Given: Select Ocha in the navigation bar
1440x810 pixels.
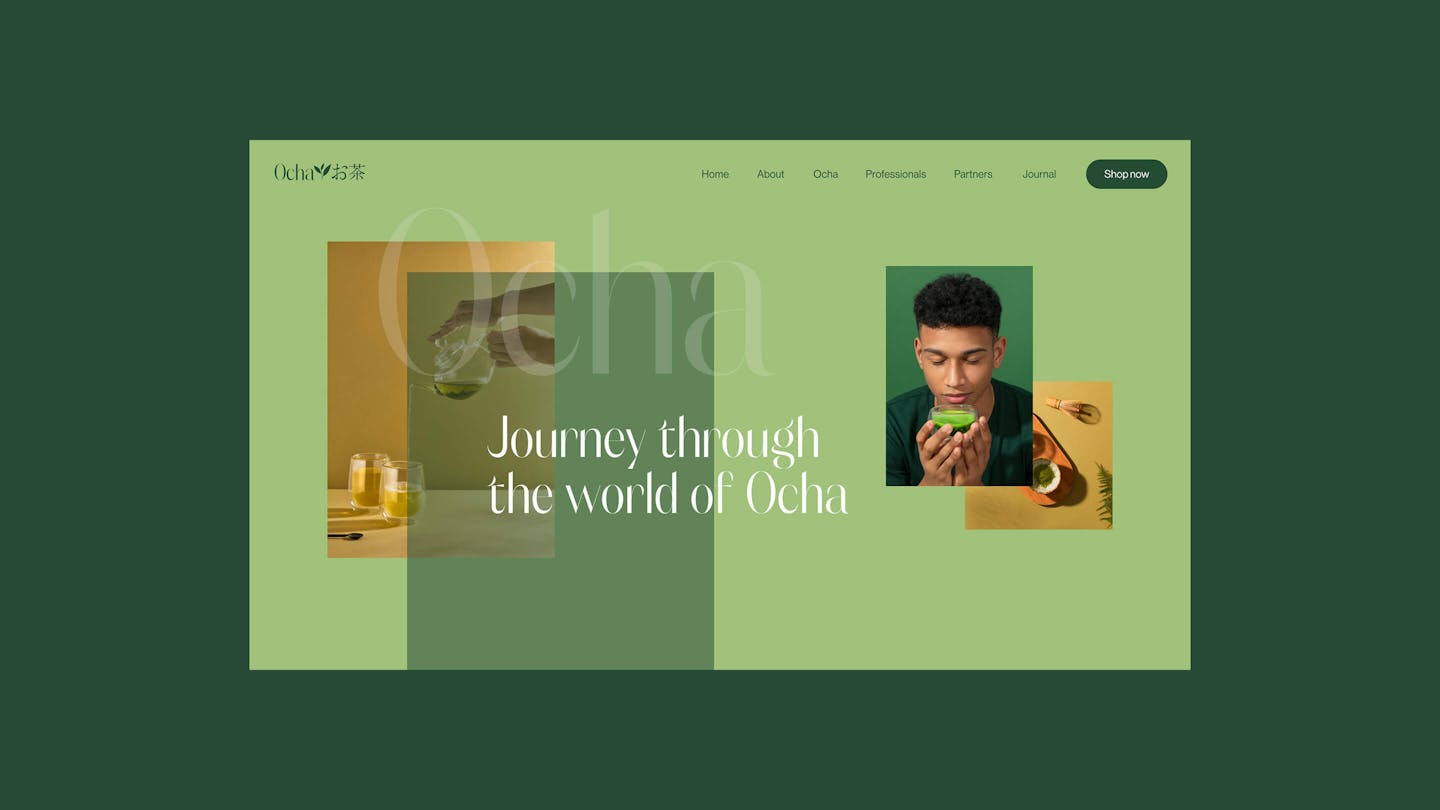Looking at the screenshot, I should click(x=825, y=174).
